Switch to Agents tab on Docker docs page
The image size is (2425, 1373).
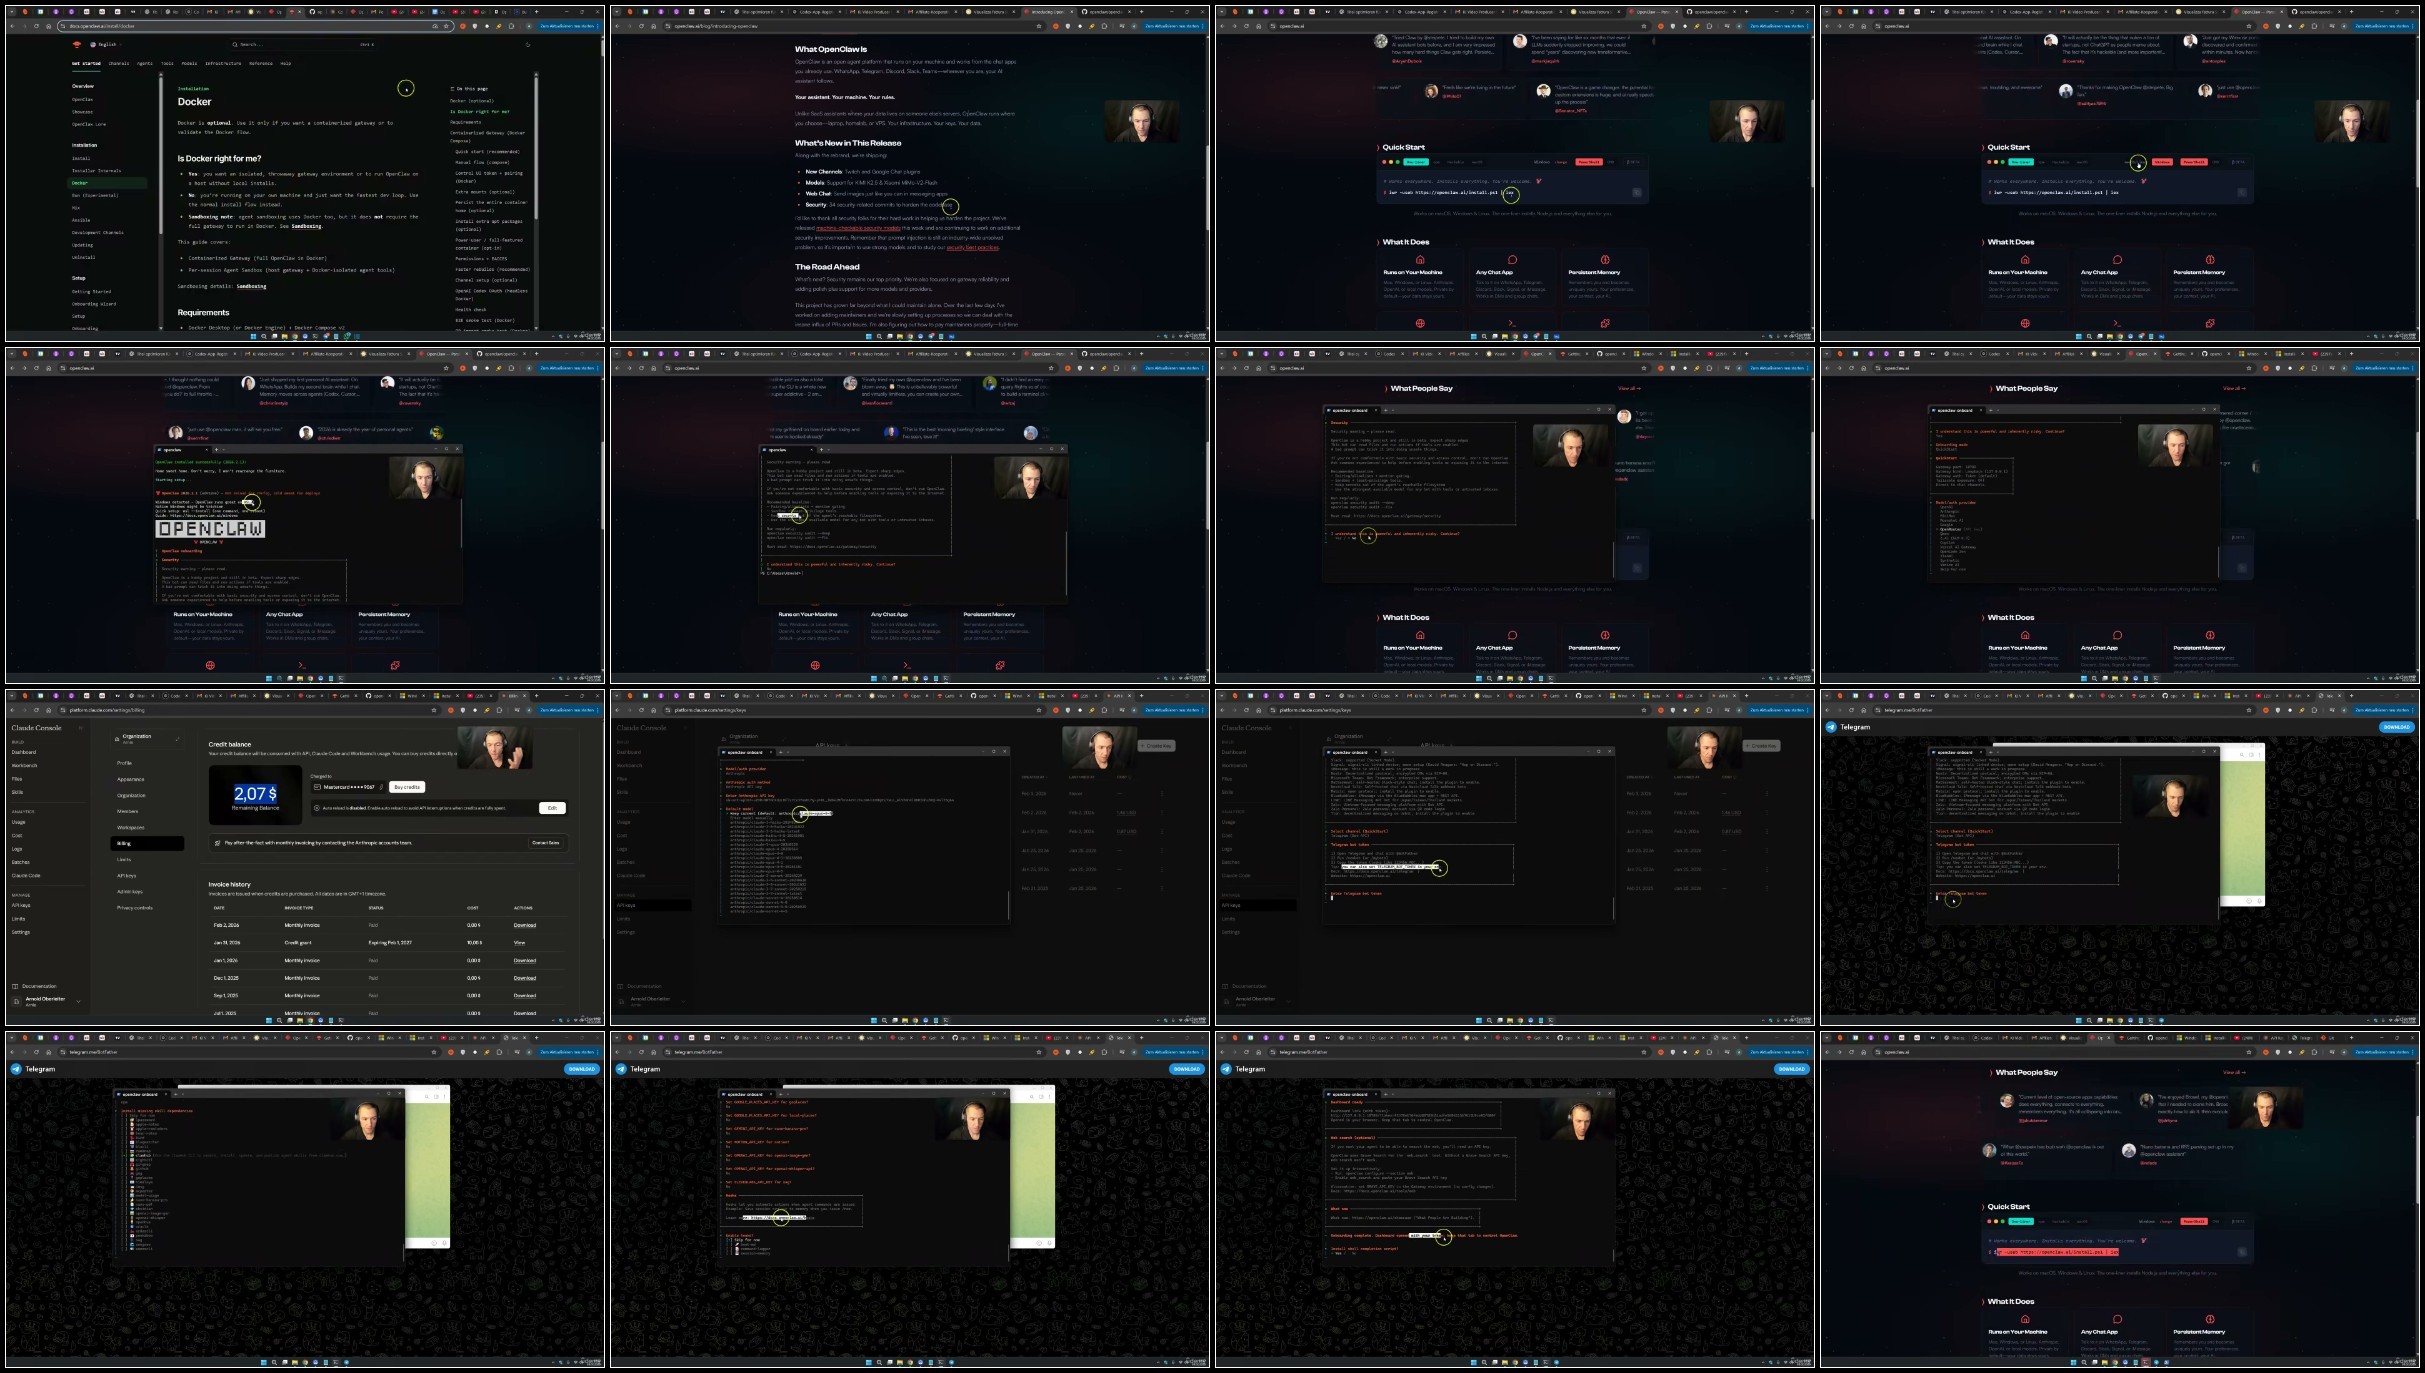145,63
